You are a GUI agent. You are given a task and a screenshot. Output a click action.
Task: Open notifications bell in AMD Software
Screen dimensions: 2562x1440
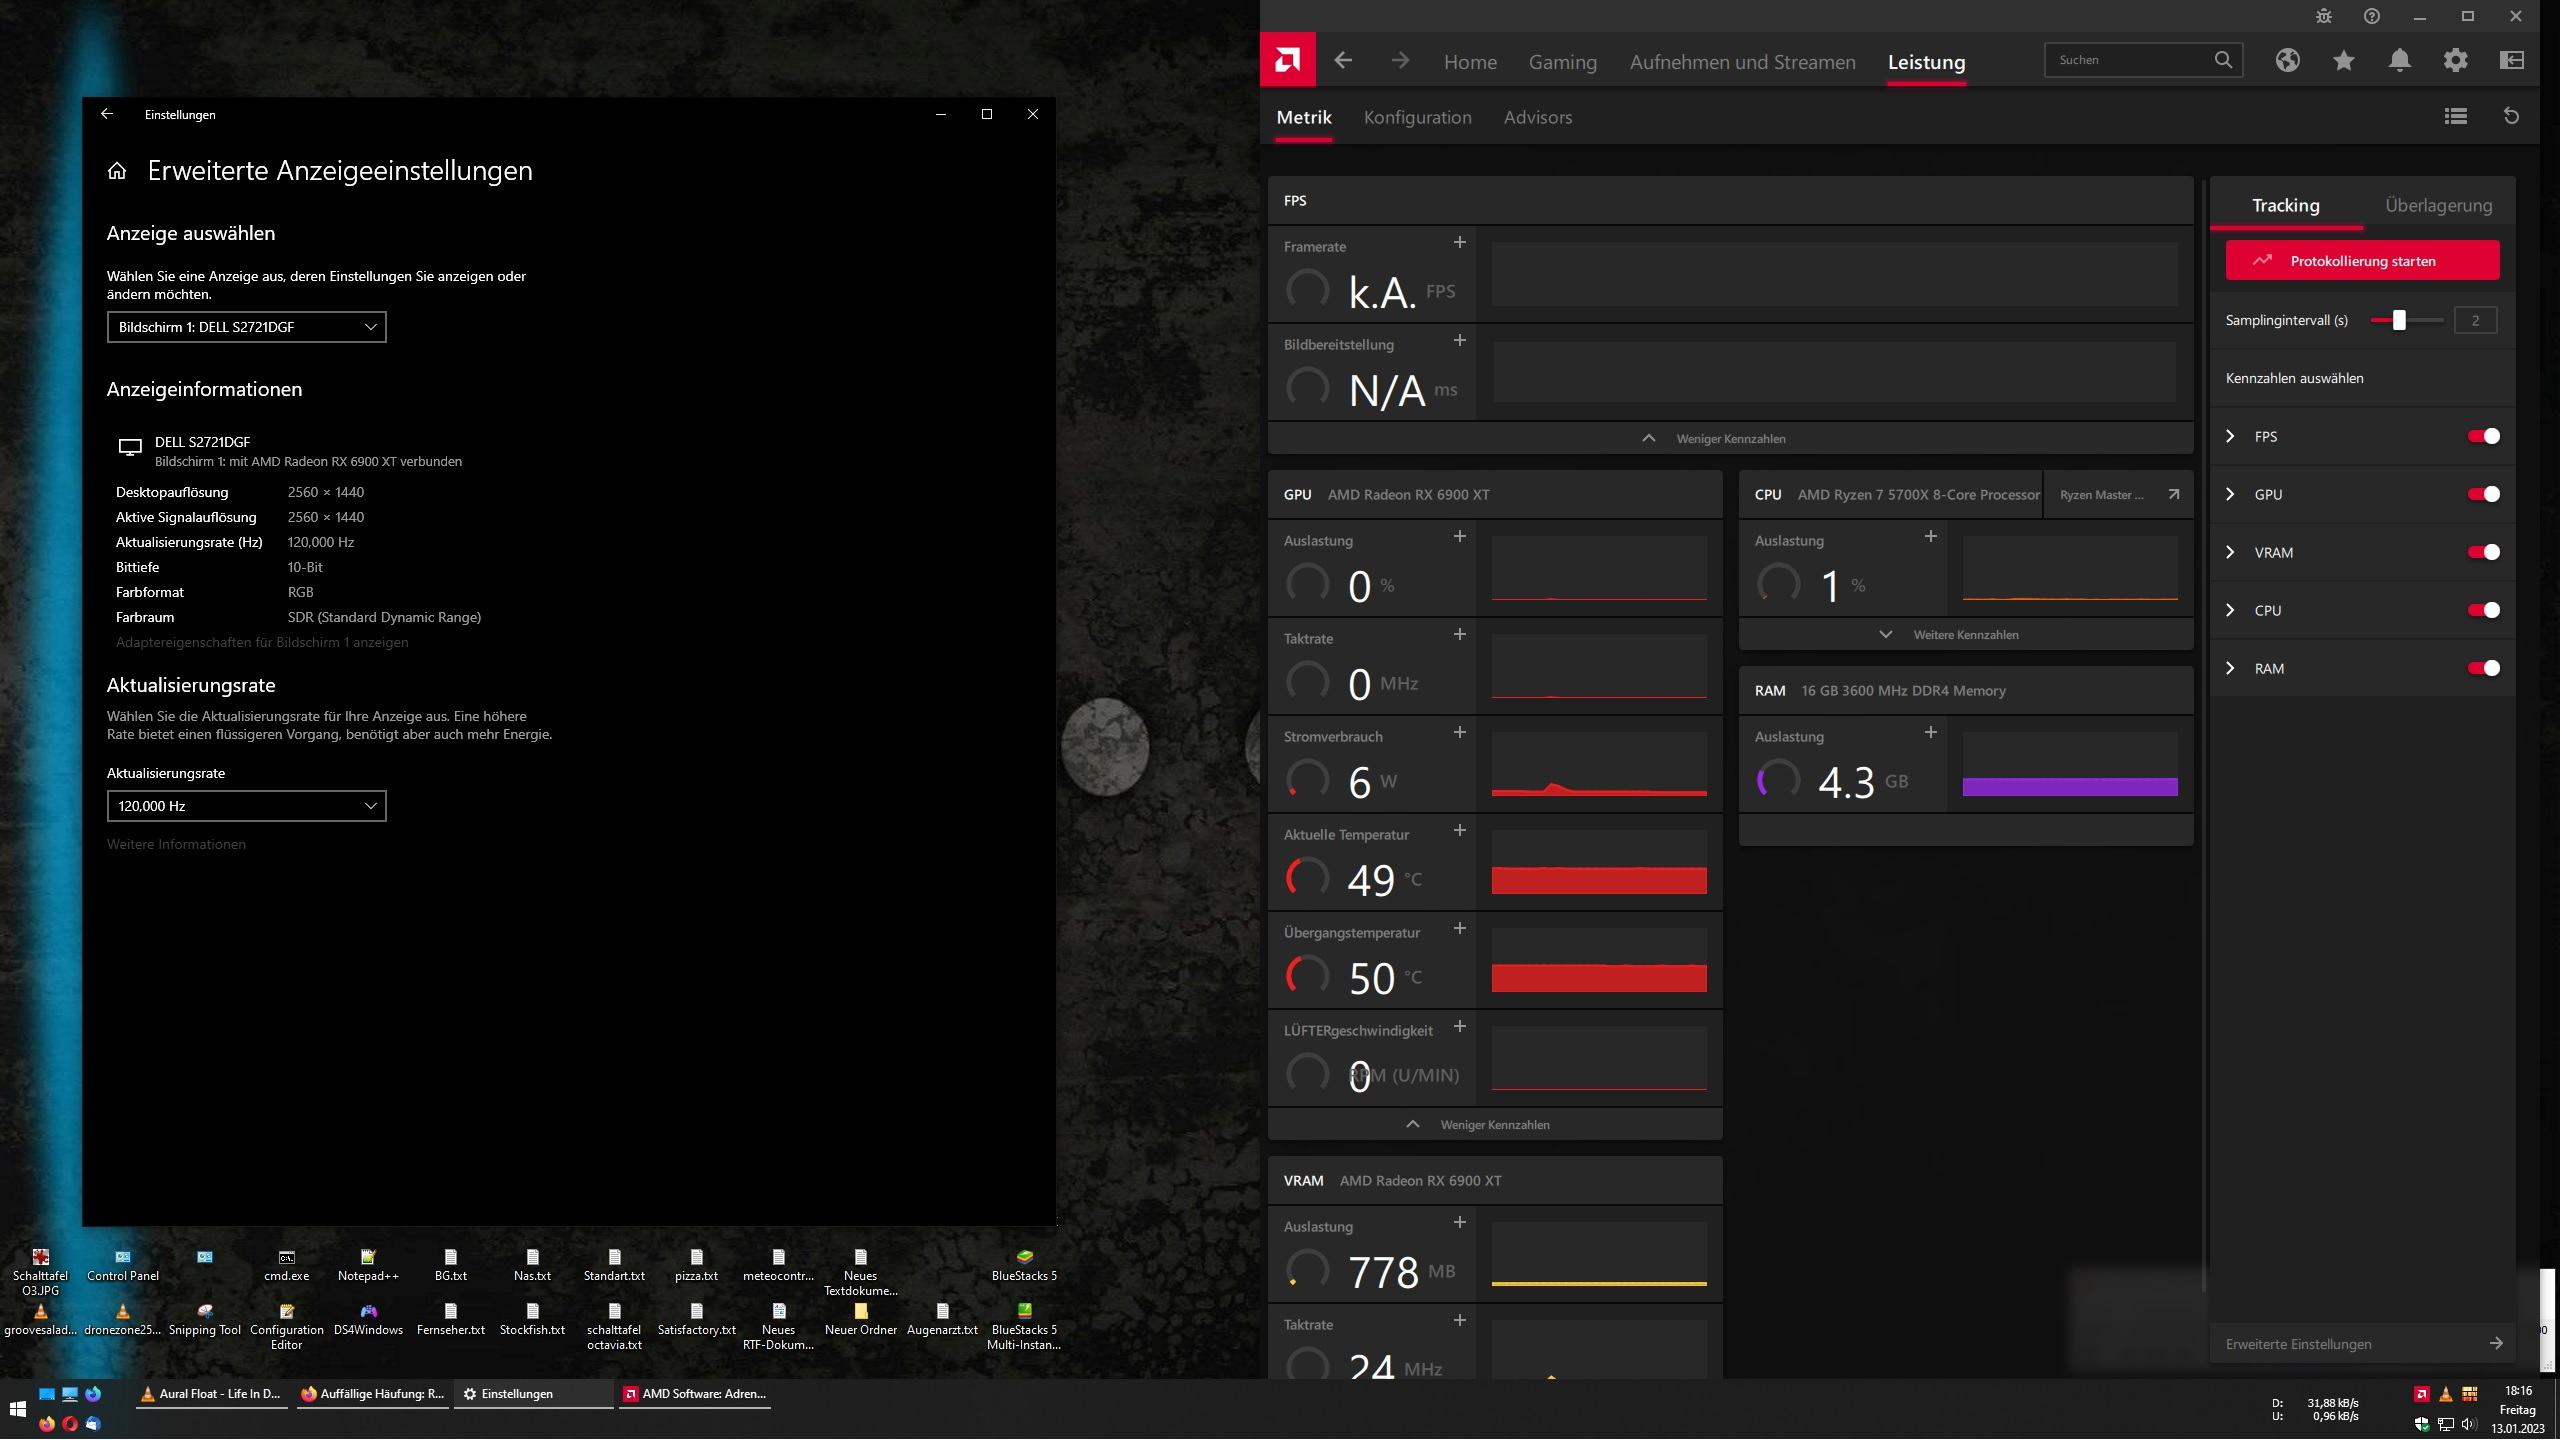pos(2400,60)
